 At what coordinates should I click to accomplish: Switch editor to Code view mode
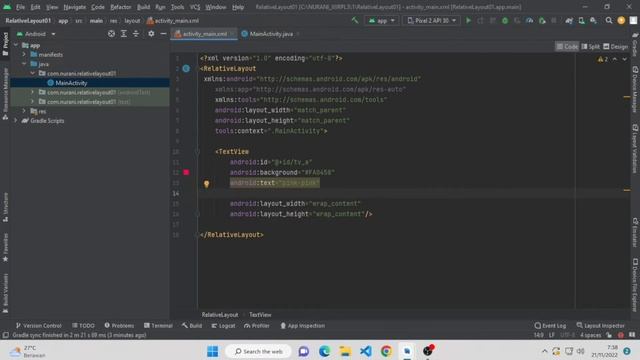pos(567,47)
